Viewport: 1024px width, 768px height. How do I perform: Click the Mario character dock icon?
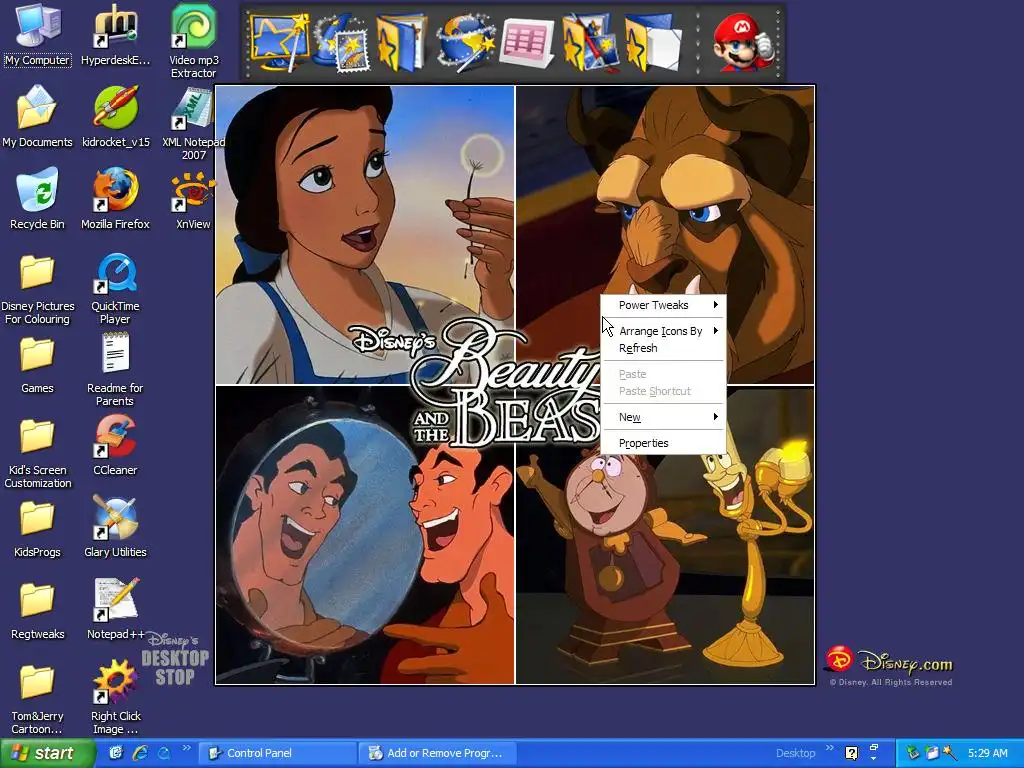(743, 43)
